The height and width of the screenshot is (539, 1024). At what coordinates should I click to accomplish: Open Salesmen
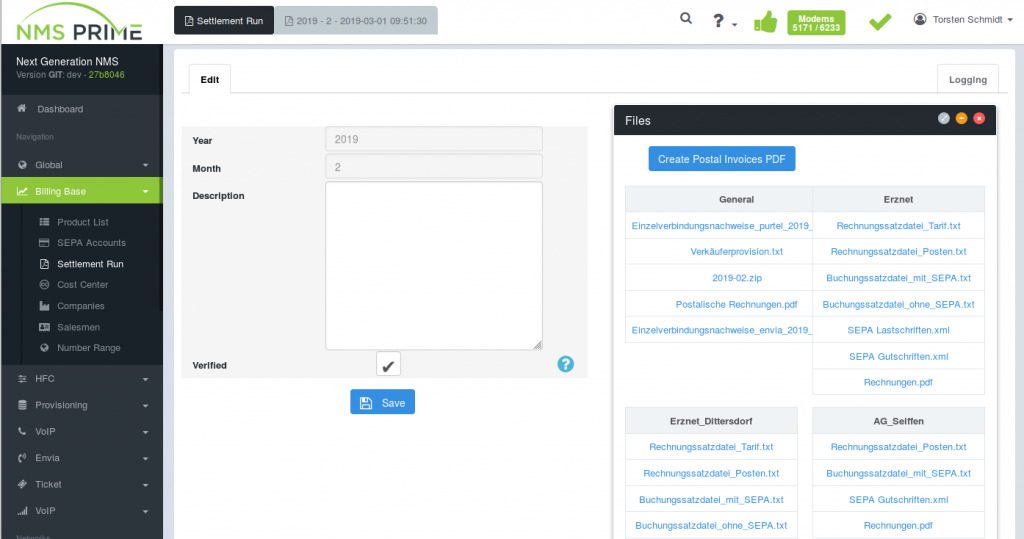[78, 327]
